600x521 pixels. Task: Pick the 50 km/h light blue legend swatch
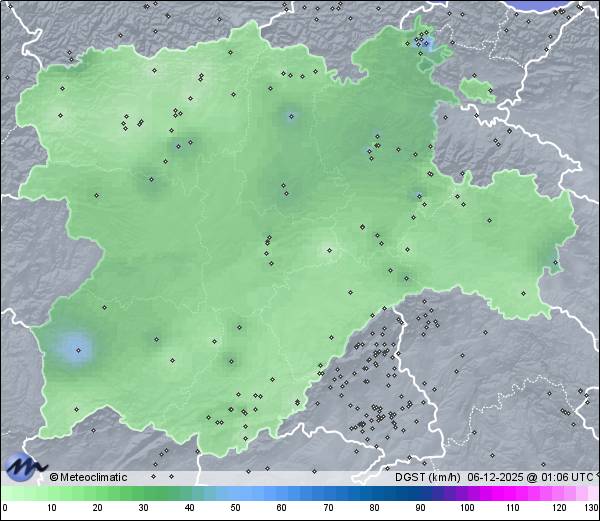[x=235, y=494]
